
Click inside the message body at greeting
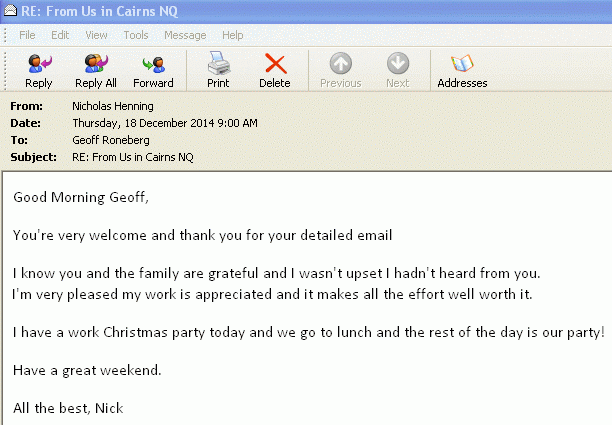pyautogui.click(x=81, y=197)
